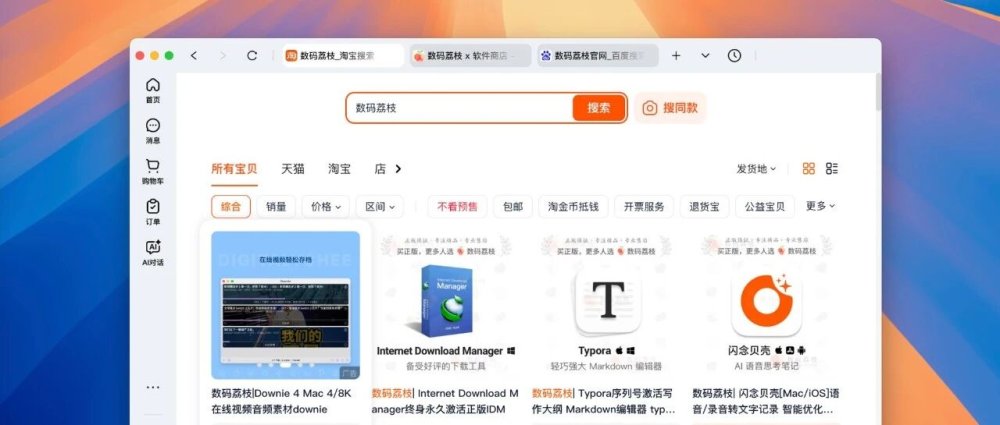This screenshot has height=425, width=1000.
Task: Toggle the 开票服务 filter
Action: (643, 207)
